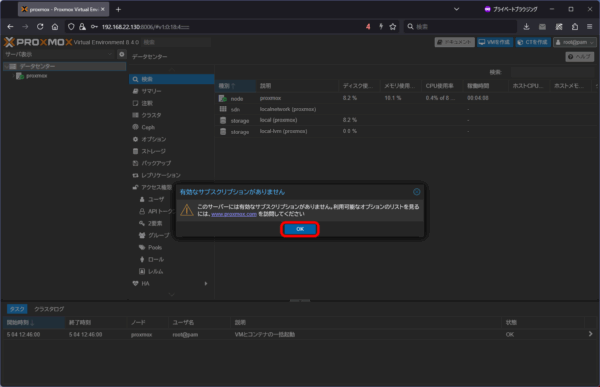600x387 pixels.
Task: Open the root@pam user dropdown
Action: tap(574, 42)
